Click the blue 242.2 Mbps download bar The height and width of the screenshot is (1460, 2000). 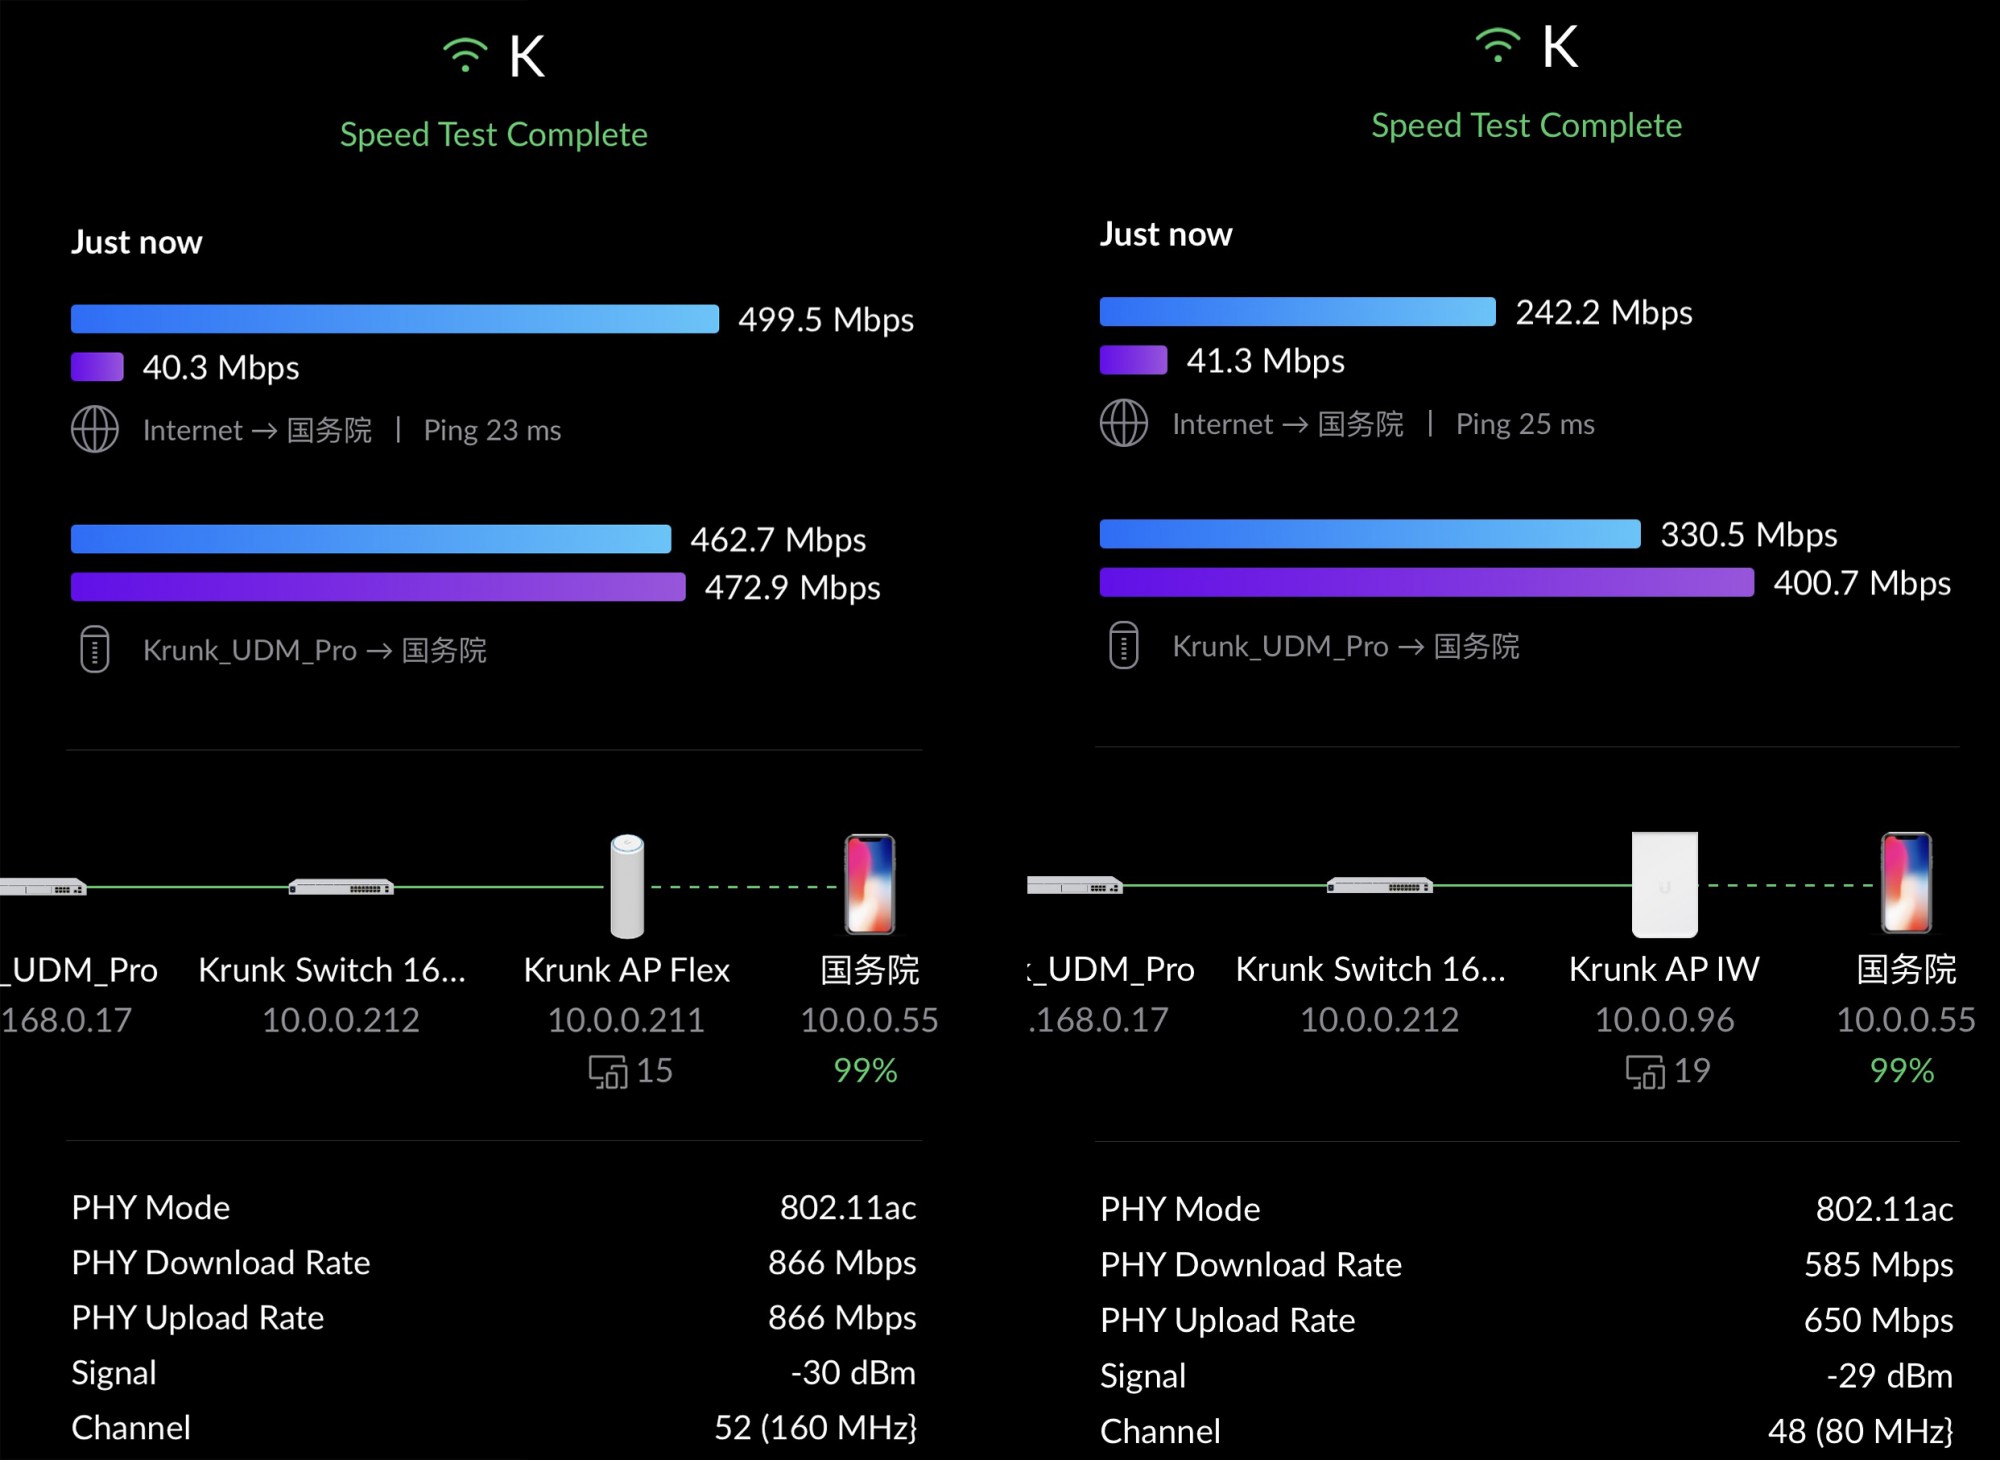(x=1297, y=312)
